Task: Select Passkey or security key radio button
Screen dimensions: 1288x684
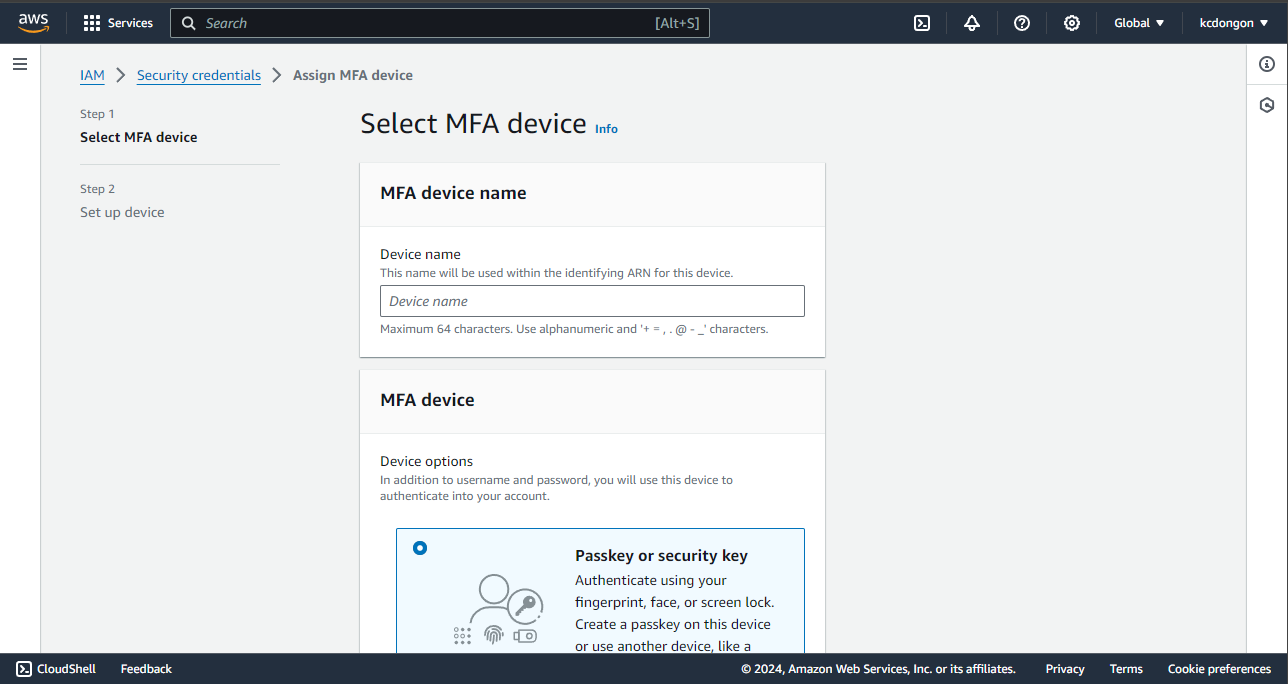Action: pyautogui.click(x=420, y=548)
